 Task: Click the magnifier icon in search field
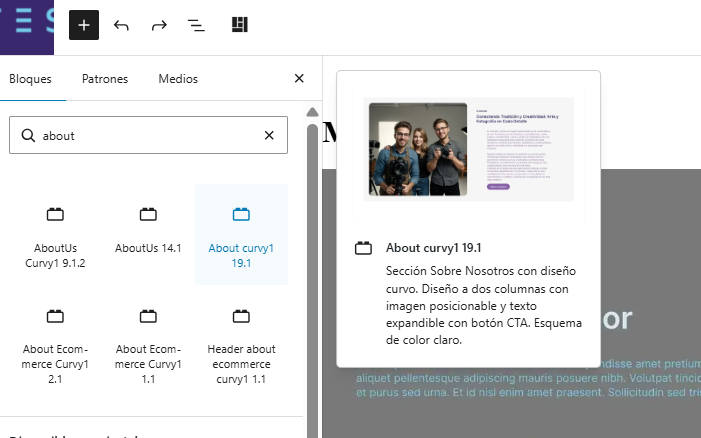(x=27, y=135)
